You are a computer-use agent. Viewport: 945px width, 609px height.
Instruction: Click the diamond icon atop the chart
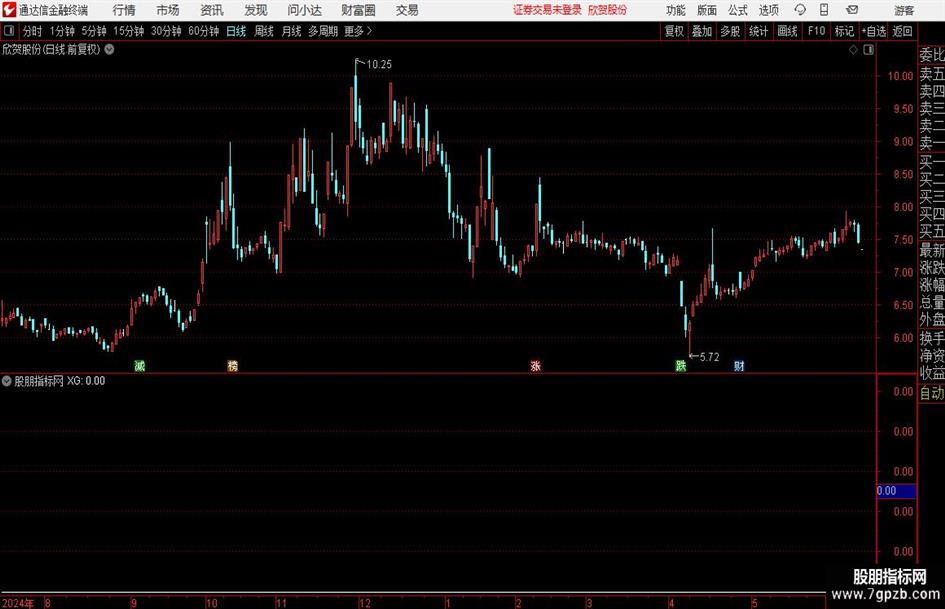coord(853,50)
